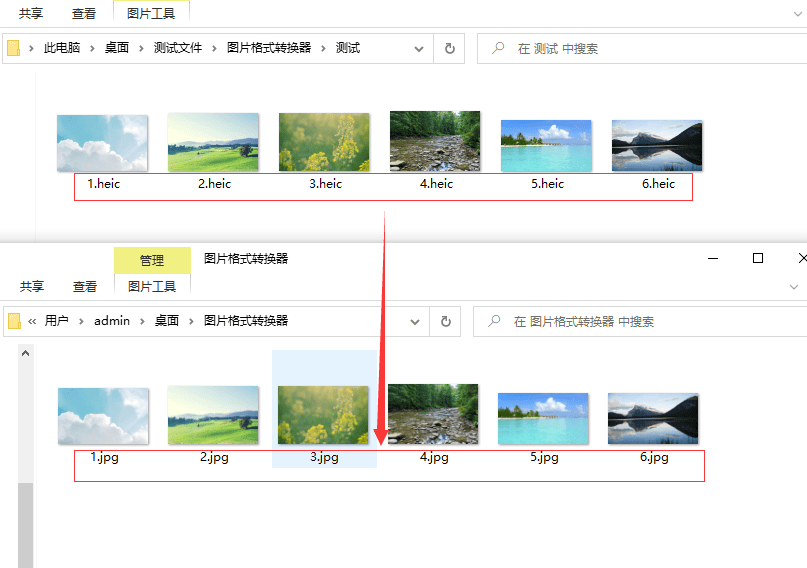Navigate to 桌面 in lower address bar
807x568 pixels.
point(167,321)
